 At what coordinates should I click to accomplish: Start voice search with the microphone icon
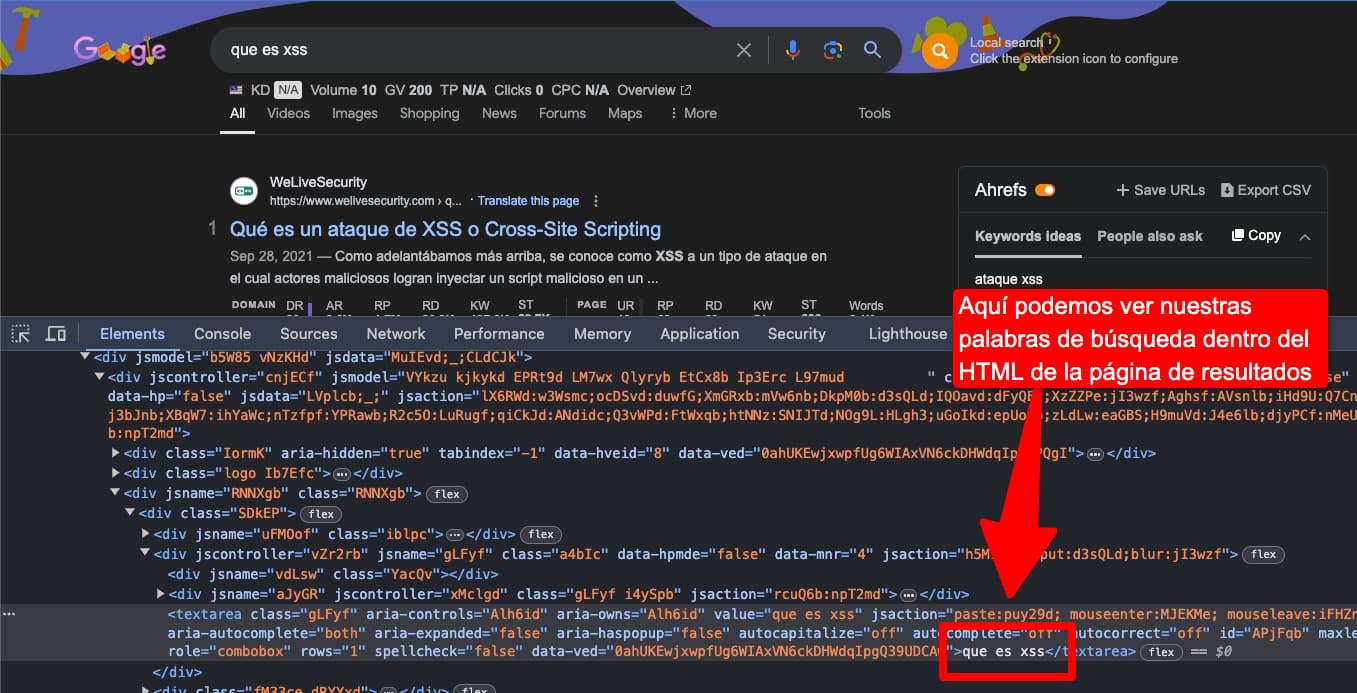tap(793, 50)
